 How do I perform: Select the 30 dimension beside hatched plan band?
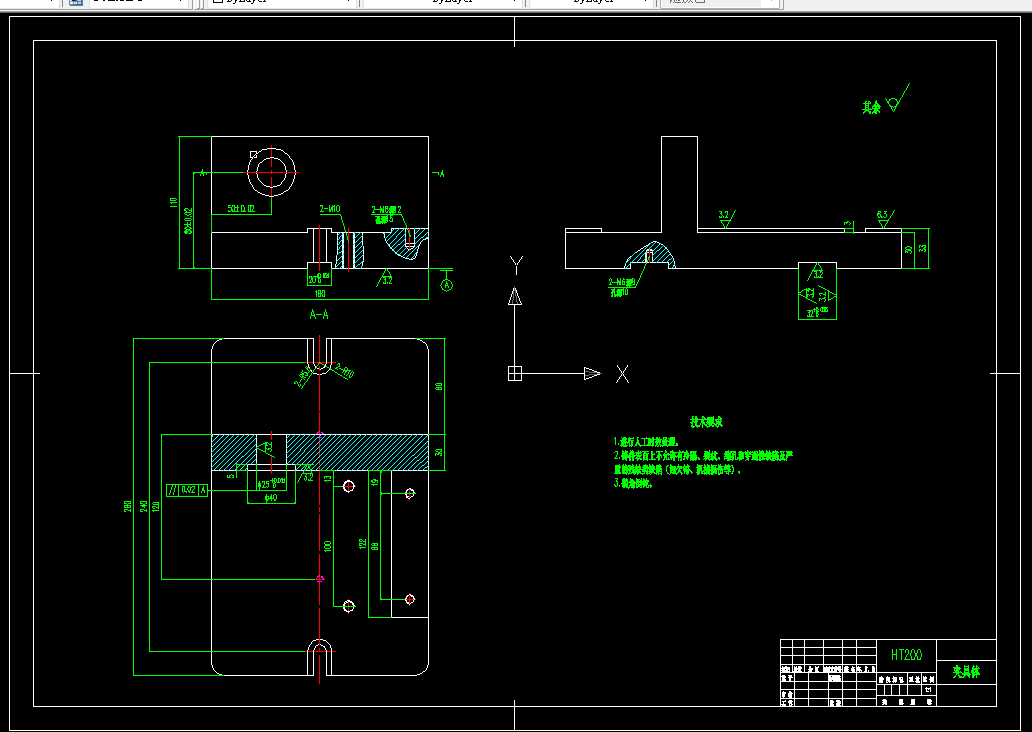(439, 452)
